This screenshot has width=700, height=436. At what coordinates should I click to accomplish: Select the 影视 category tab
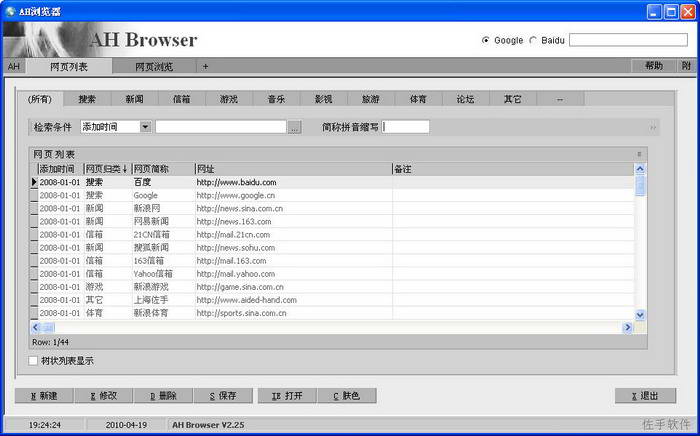324,99
